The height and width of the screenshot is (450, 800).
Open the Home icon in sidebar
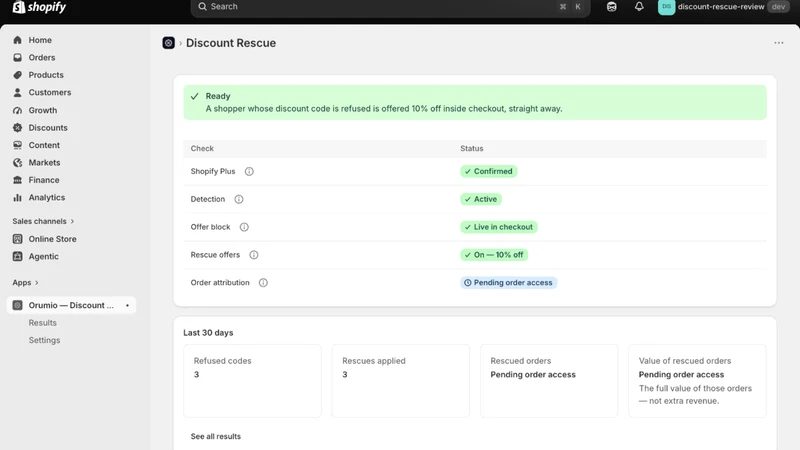point(17,40)
